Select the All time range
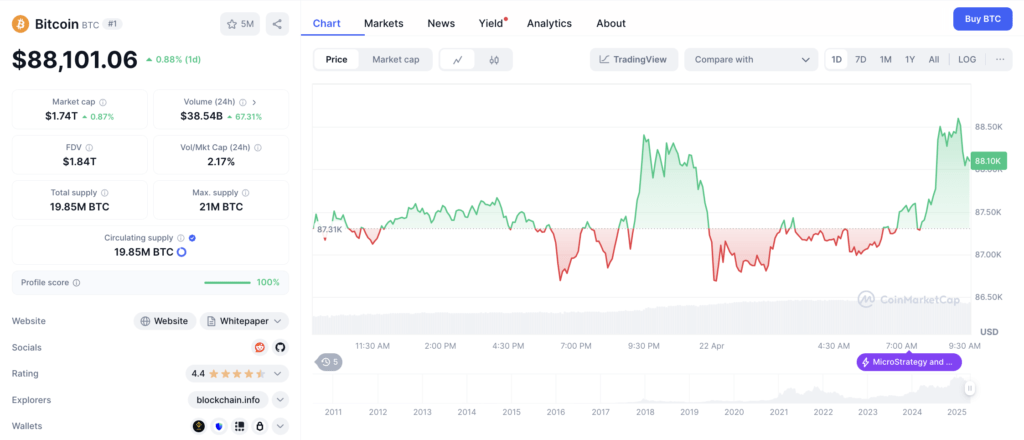Screen dimensions: 1024x440 point(934,59)
